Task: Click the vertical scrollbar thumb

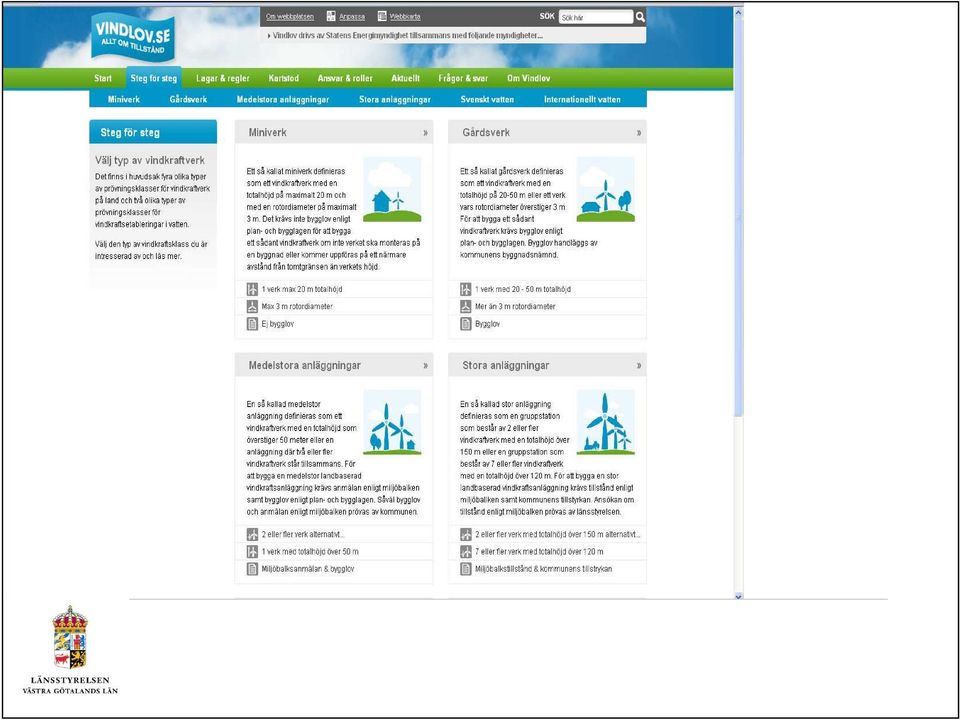Action: [x=738, y=217]
